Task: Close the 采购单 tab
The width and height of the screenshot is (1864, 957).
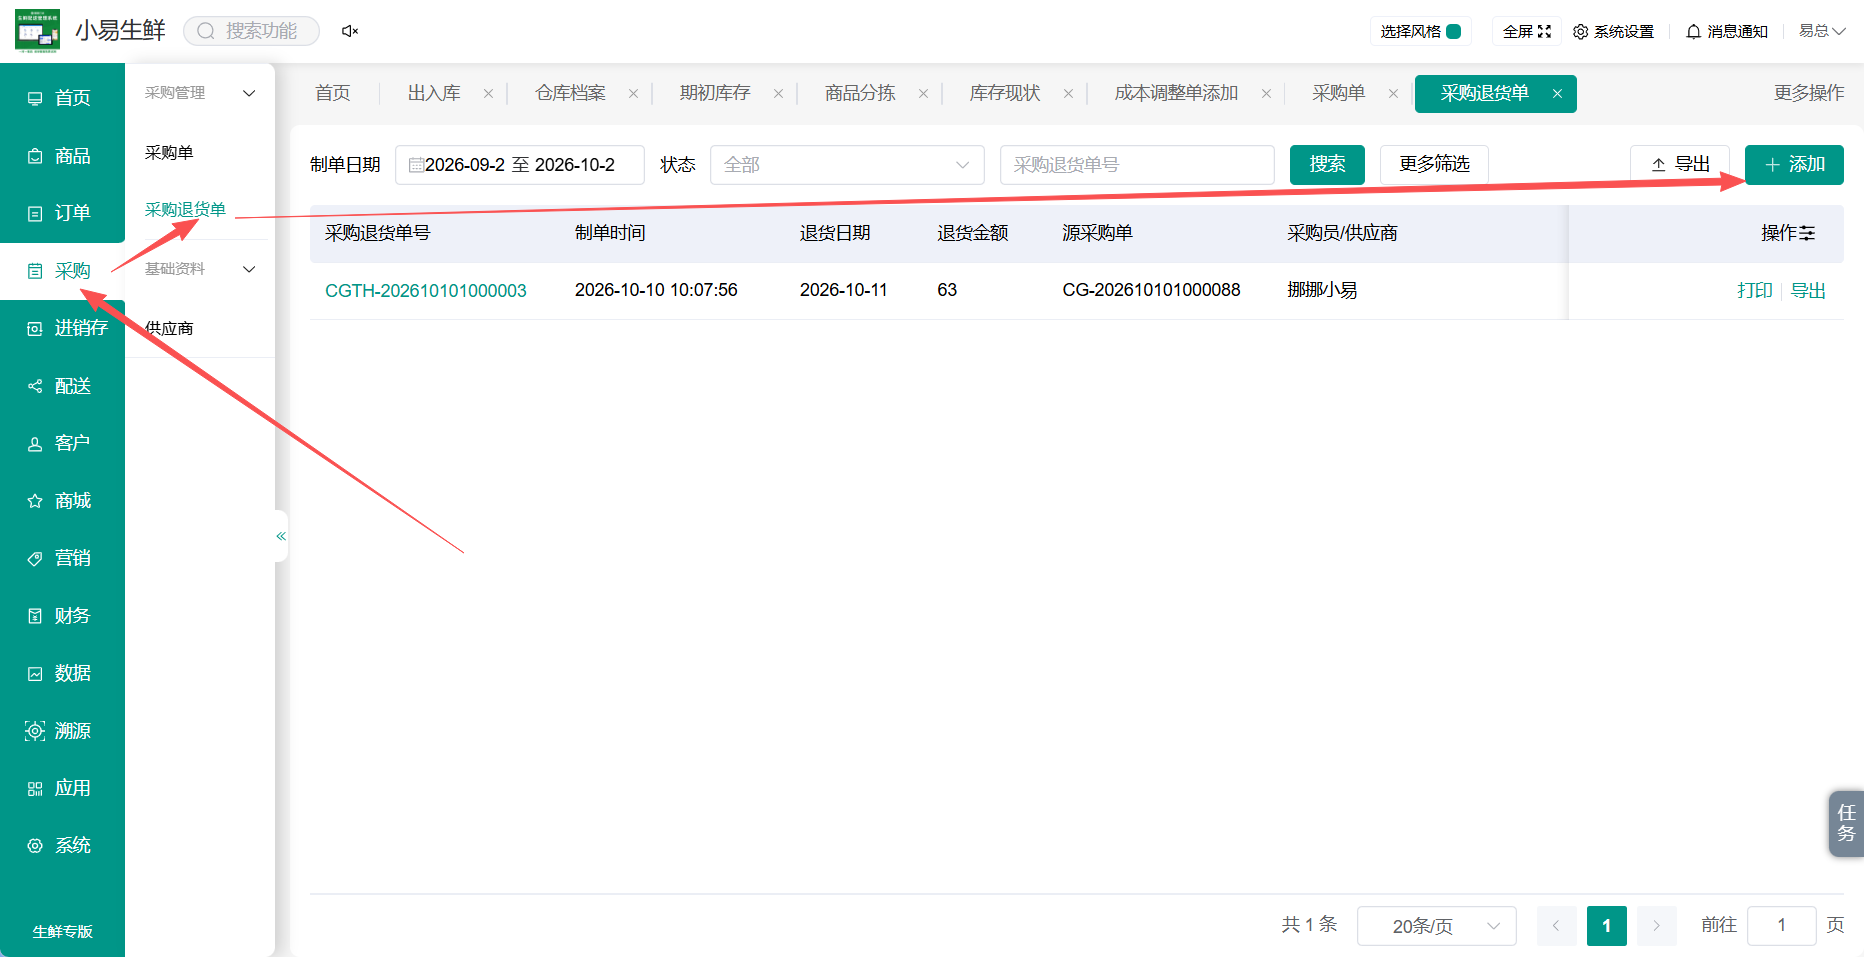Action: (x=1393, y=94)
